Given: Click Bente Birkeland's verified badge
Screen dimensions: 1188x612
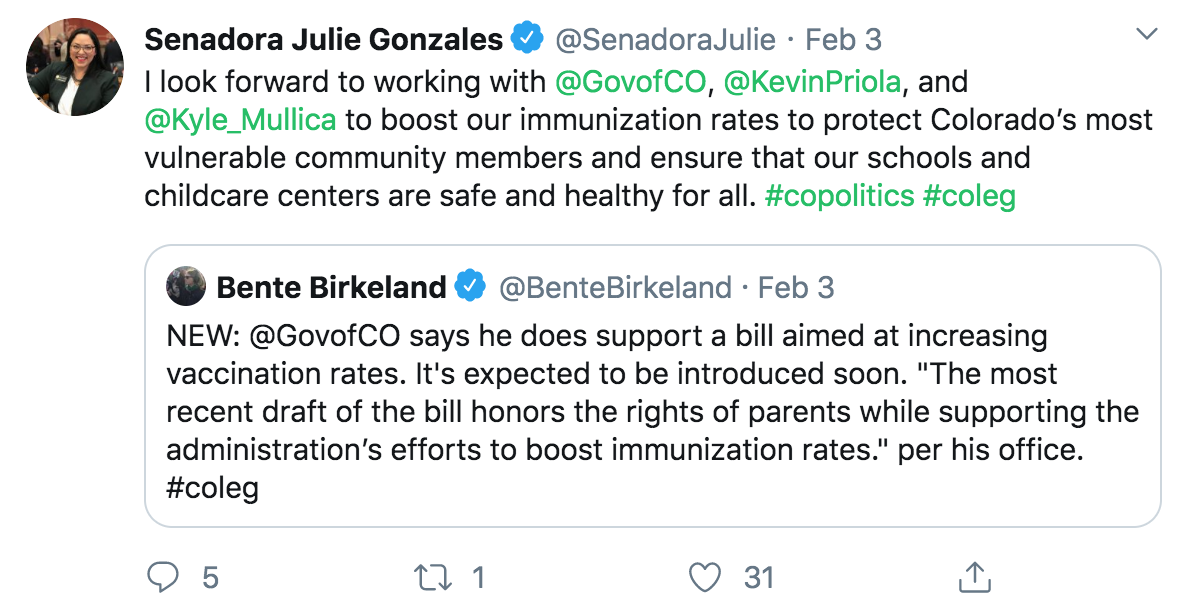Looking at the screenshot, I should (470, 288).
